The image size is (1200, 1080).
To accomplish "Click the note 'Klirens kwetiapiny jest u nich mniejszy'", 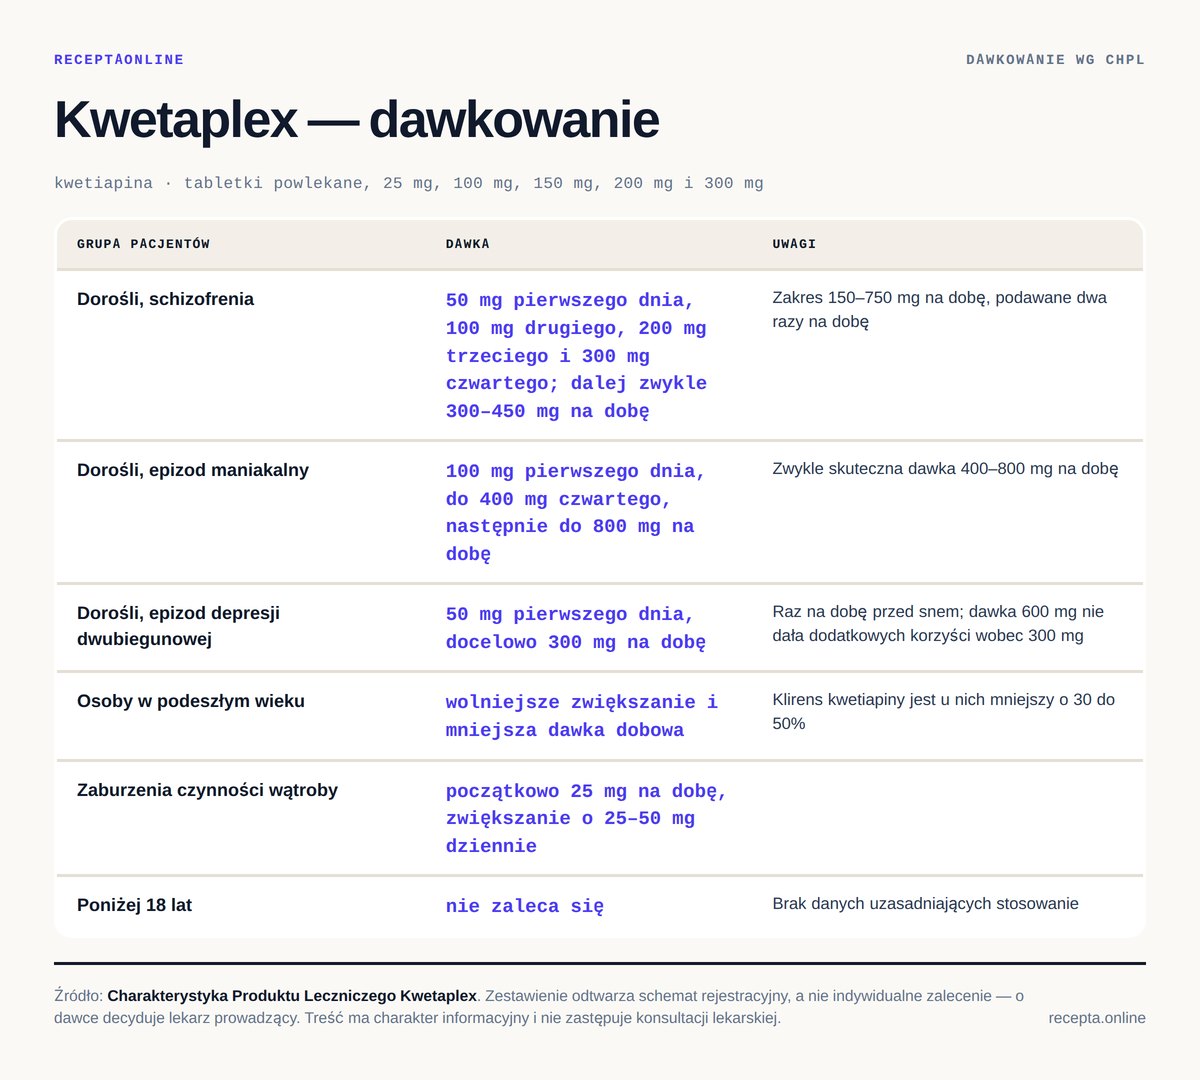I will (x=943, y=711).
